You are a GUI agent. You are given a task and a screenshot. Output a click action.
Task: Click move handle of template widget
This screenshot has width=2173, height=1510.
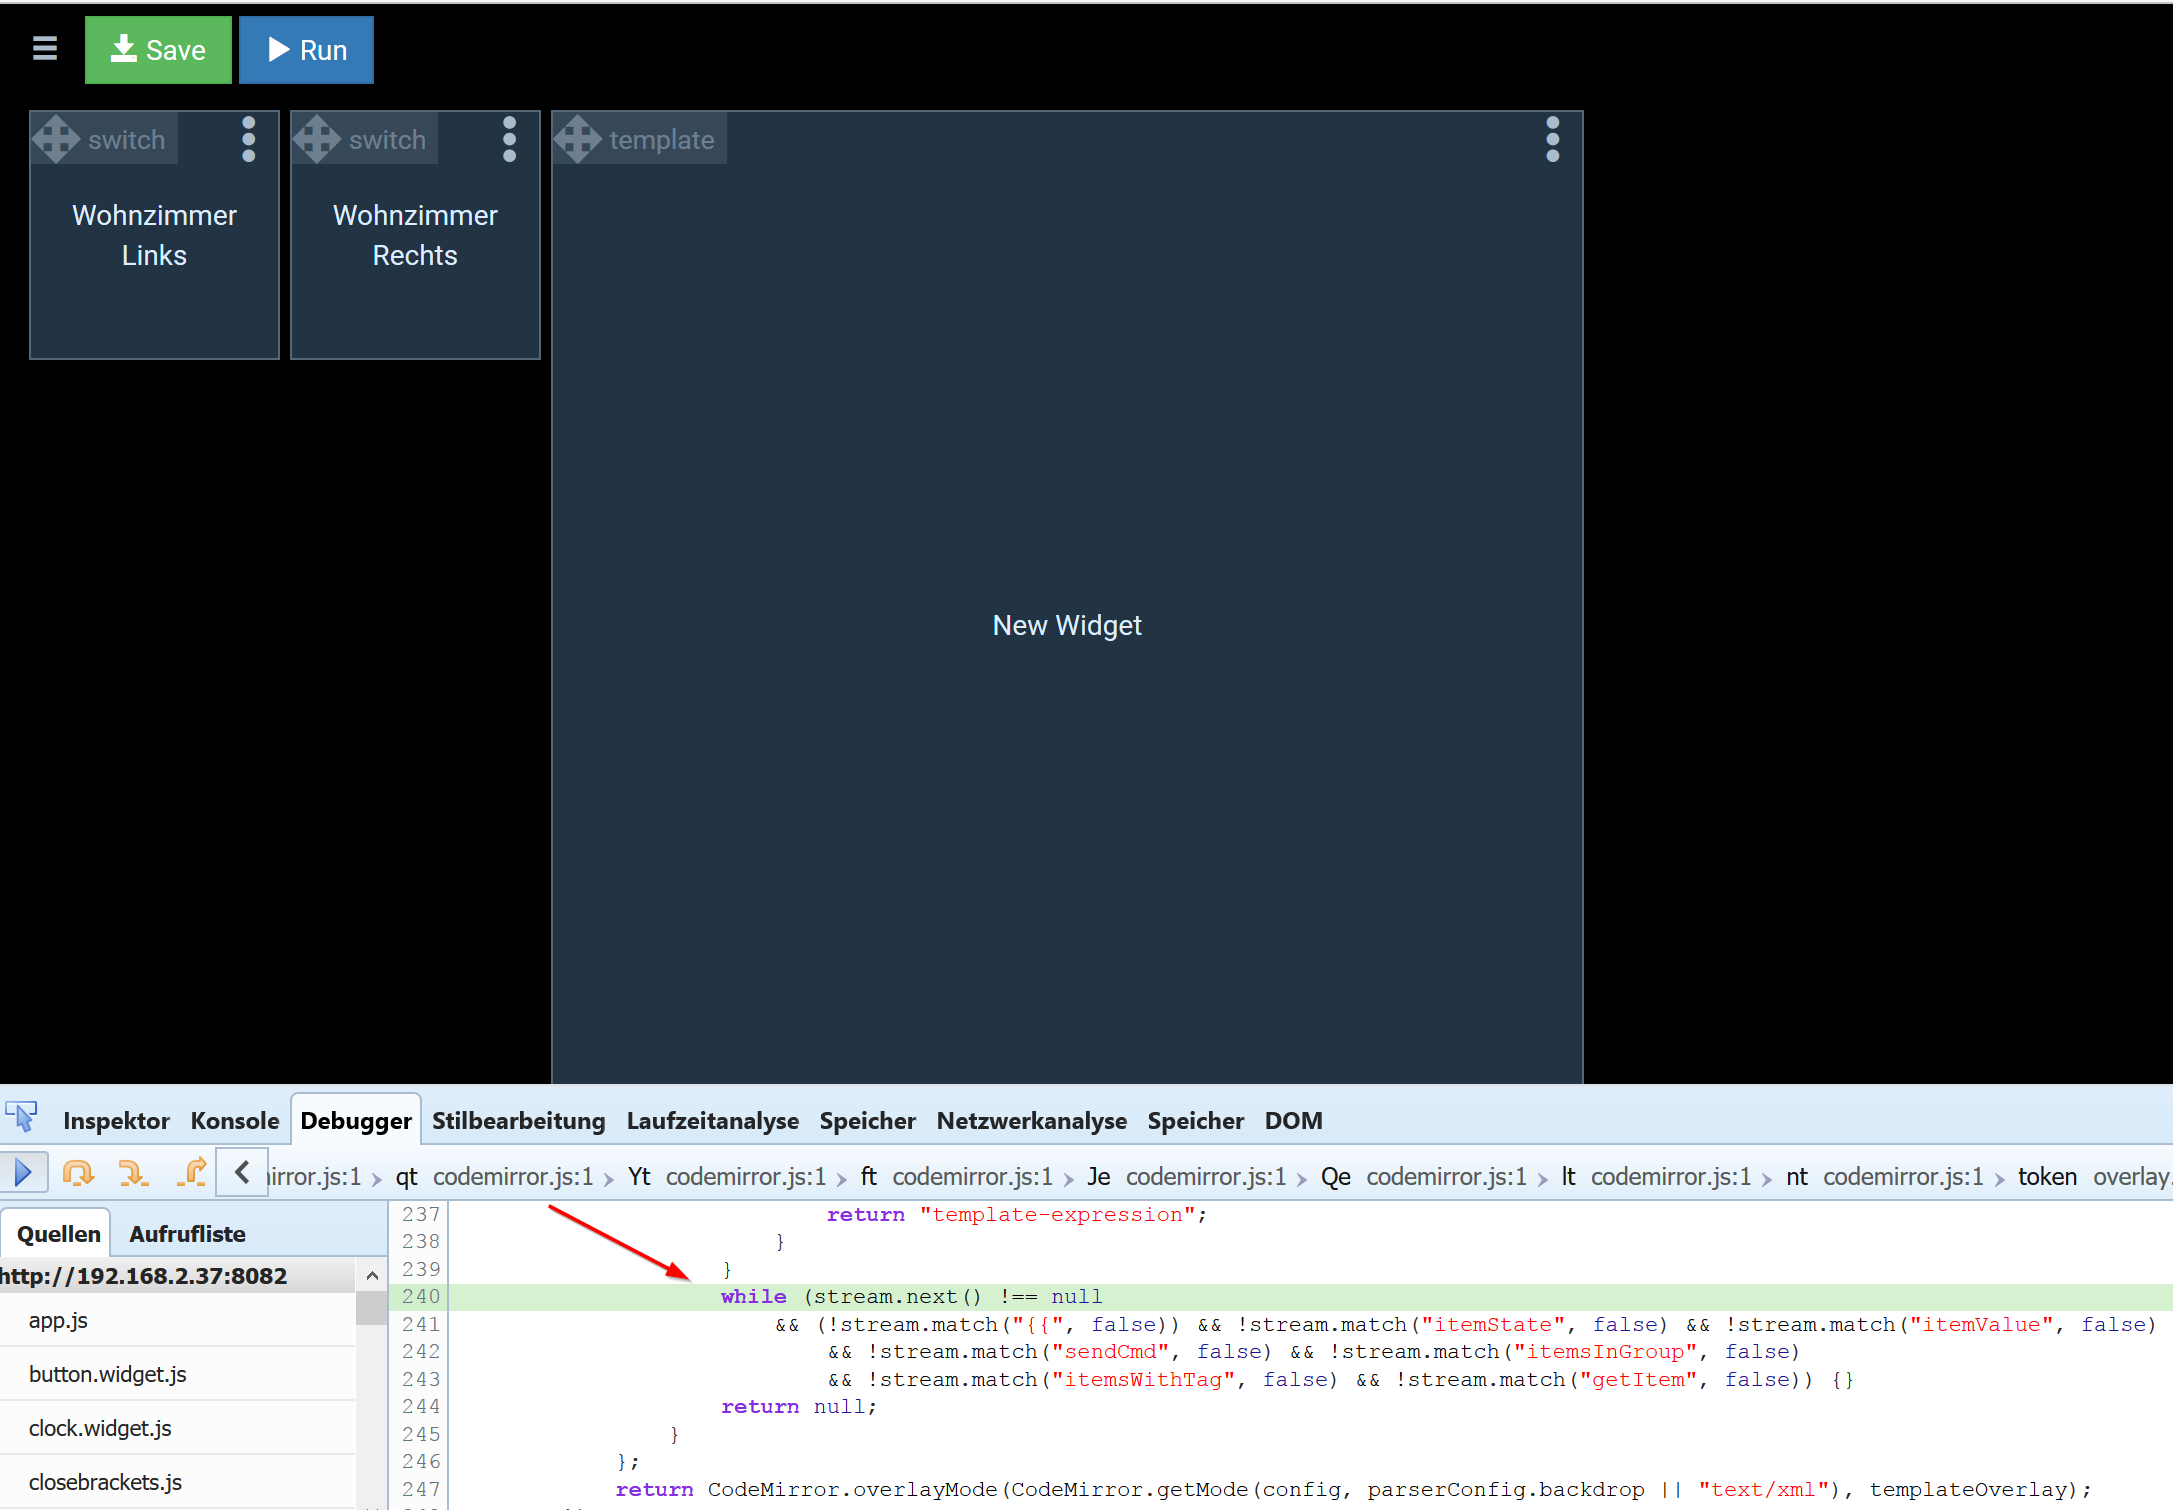[579, 139]
